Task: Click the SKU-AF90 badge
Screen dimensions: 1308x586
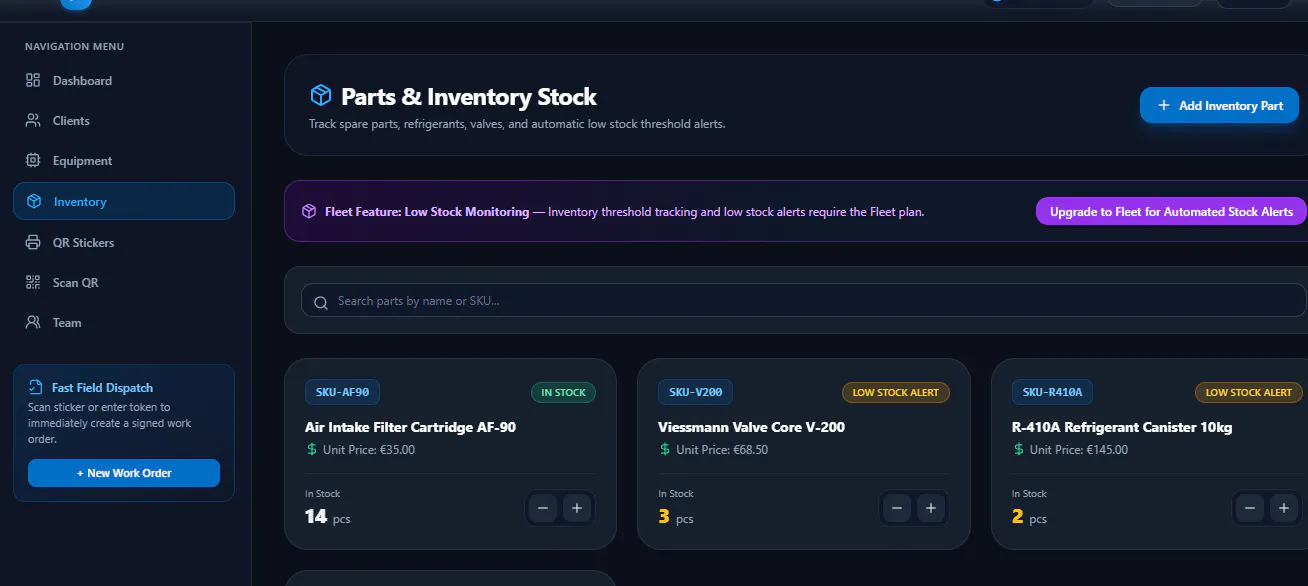Action: click(343, 392)
